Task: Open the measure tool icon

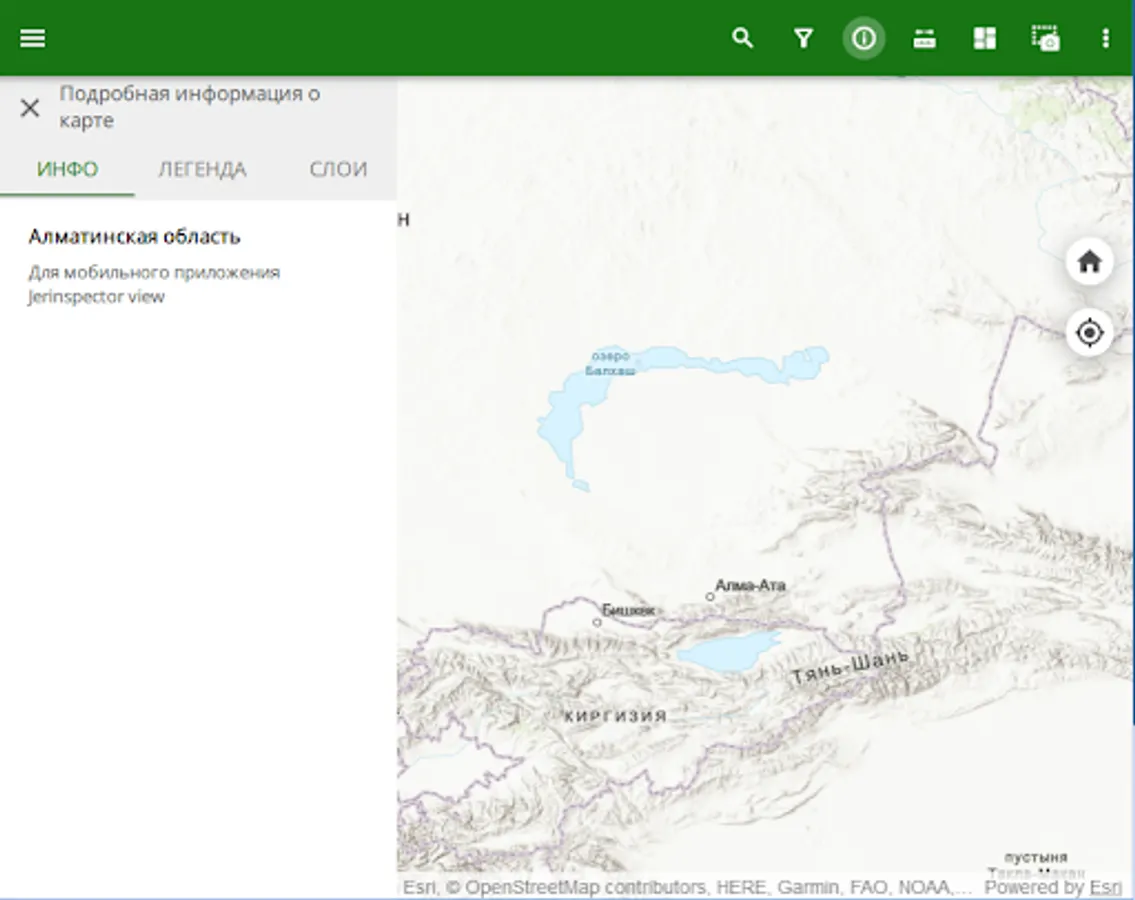Action: [x=924, y=38]
